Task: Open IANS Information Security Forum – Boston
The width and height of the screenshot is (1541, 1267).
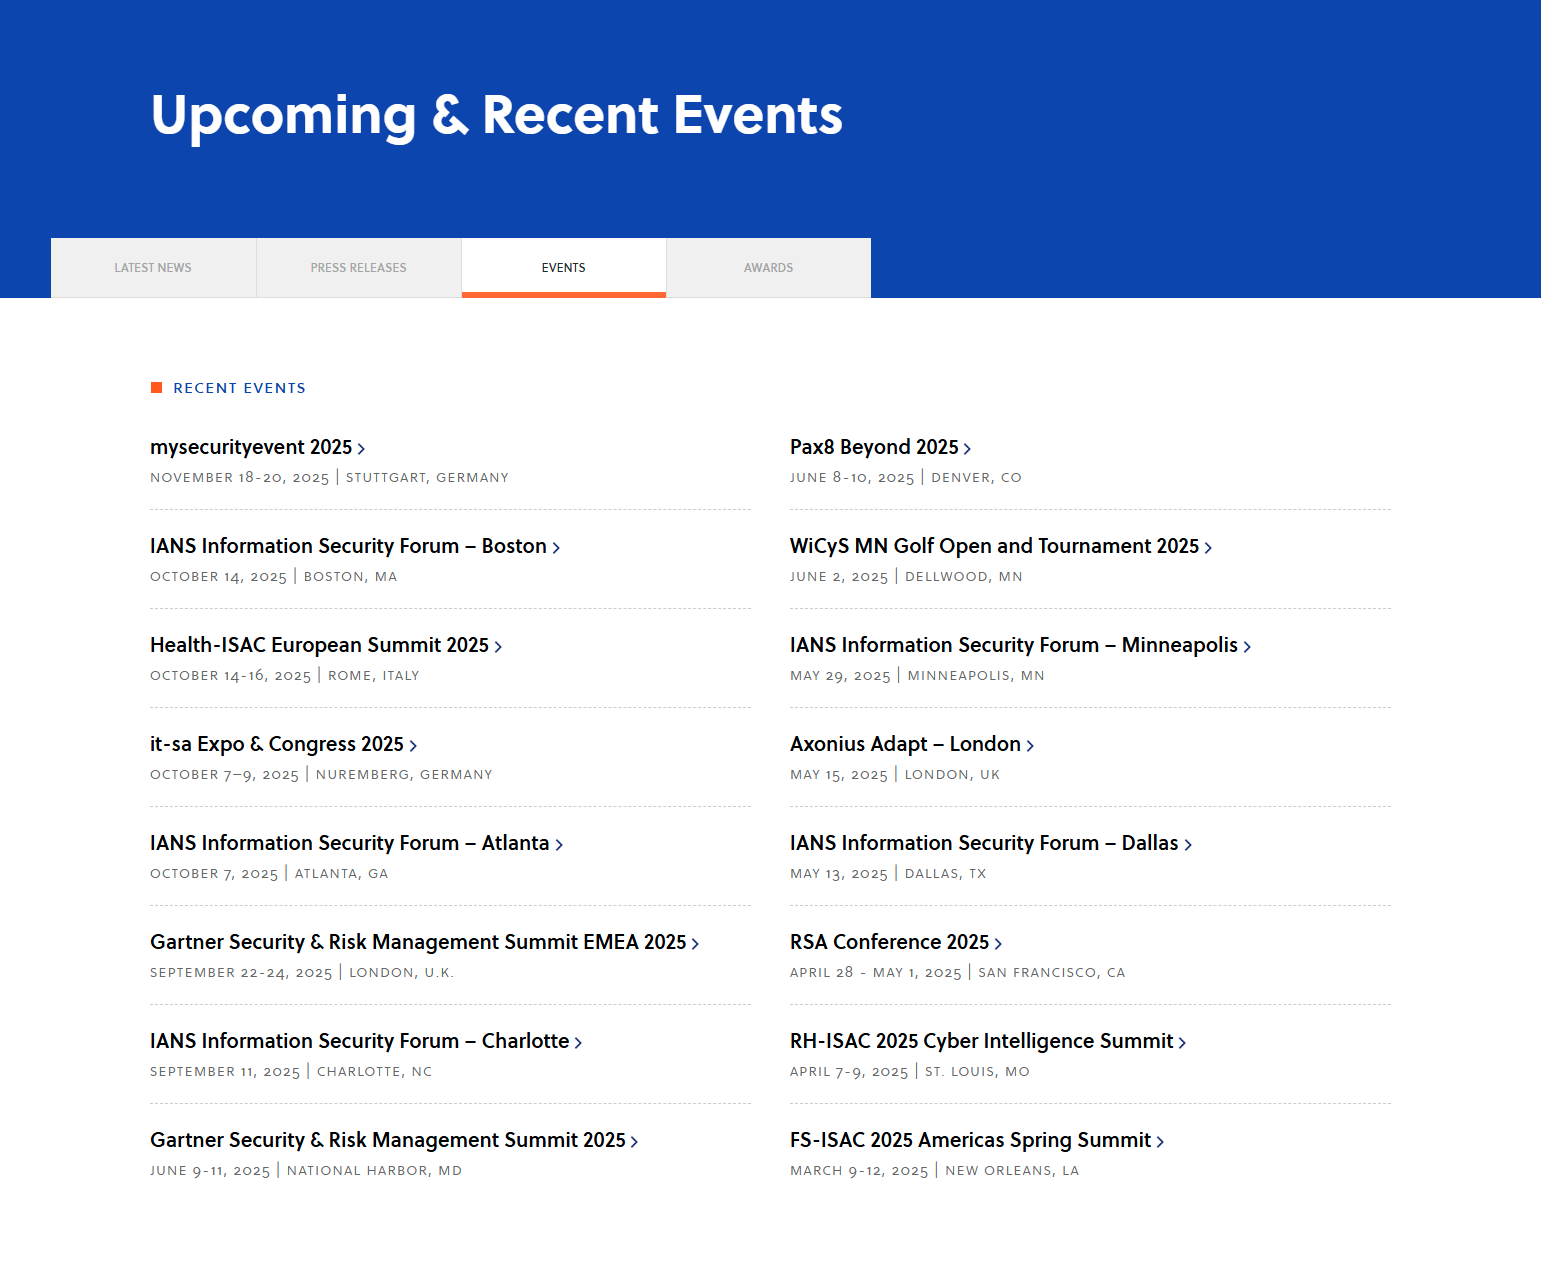Action: click(347, 547)
